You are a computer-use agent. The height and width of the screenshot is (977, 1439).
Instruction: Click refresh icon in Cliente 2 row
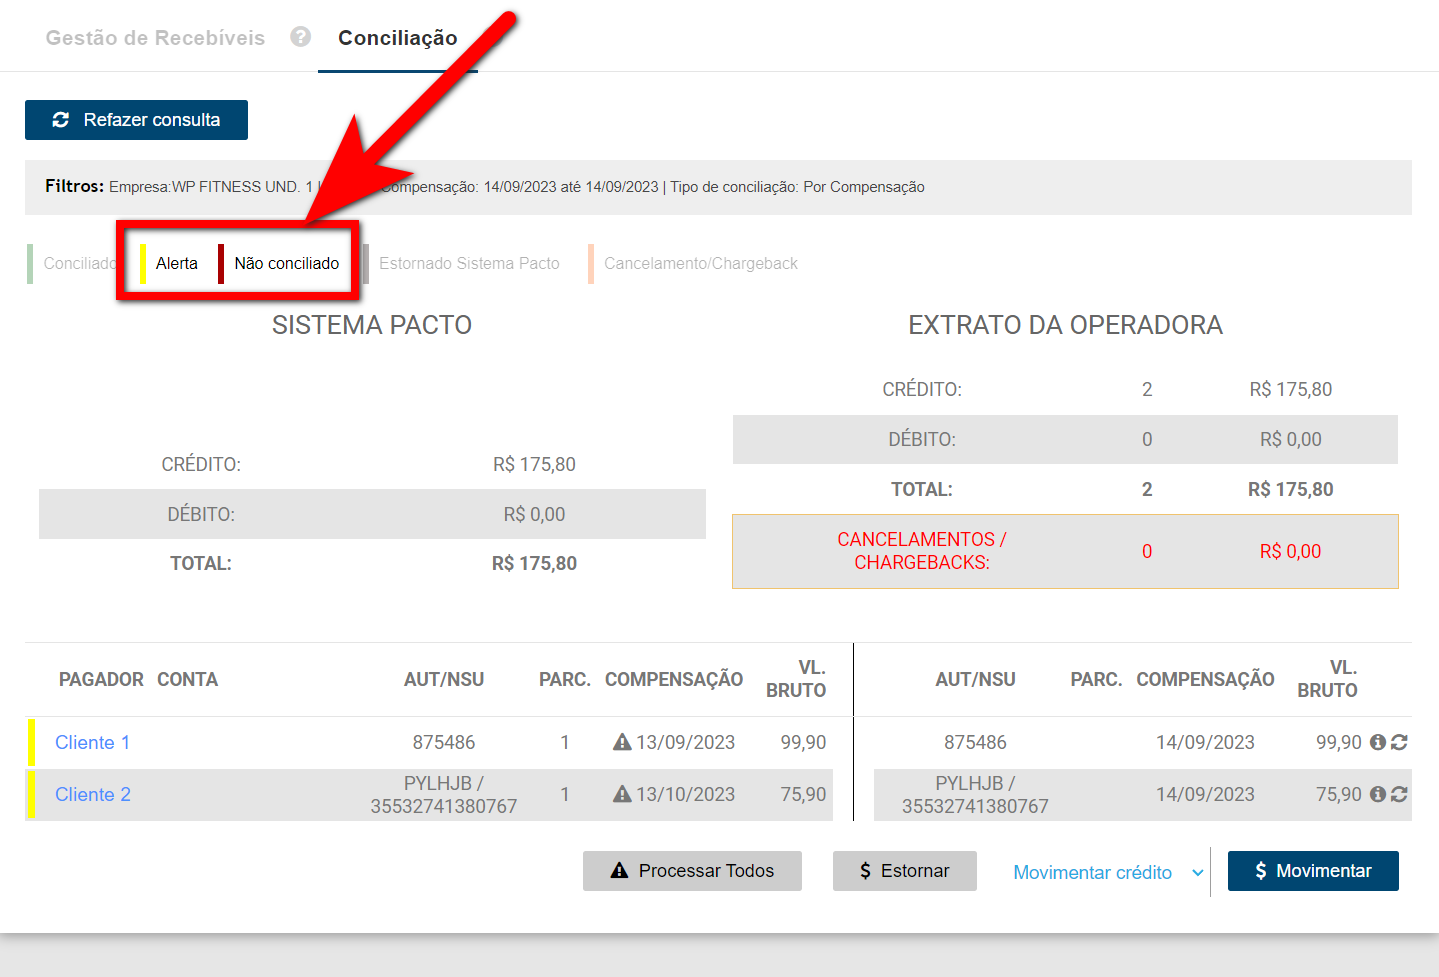[1399, 794]
